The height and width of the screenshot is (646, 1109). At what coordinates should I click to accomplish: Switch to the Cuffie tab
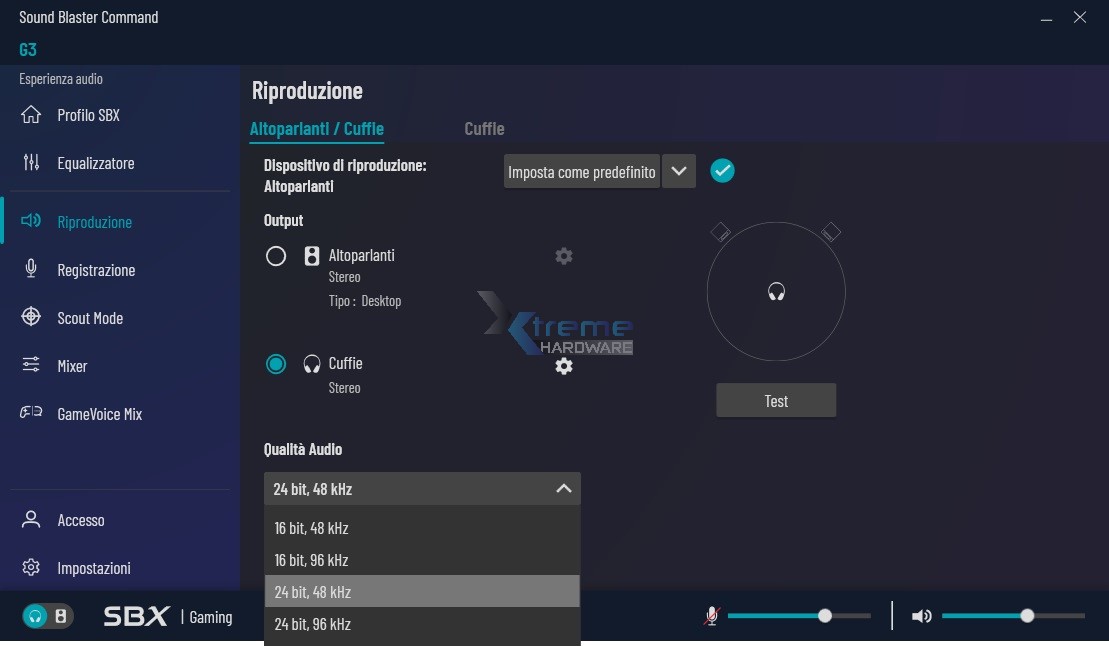tap(484, 129)
